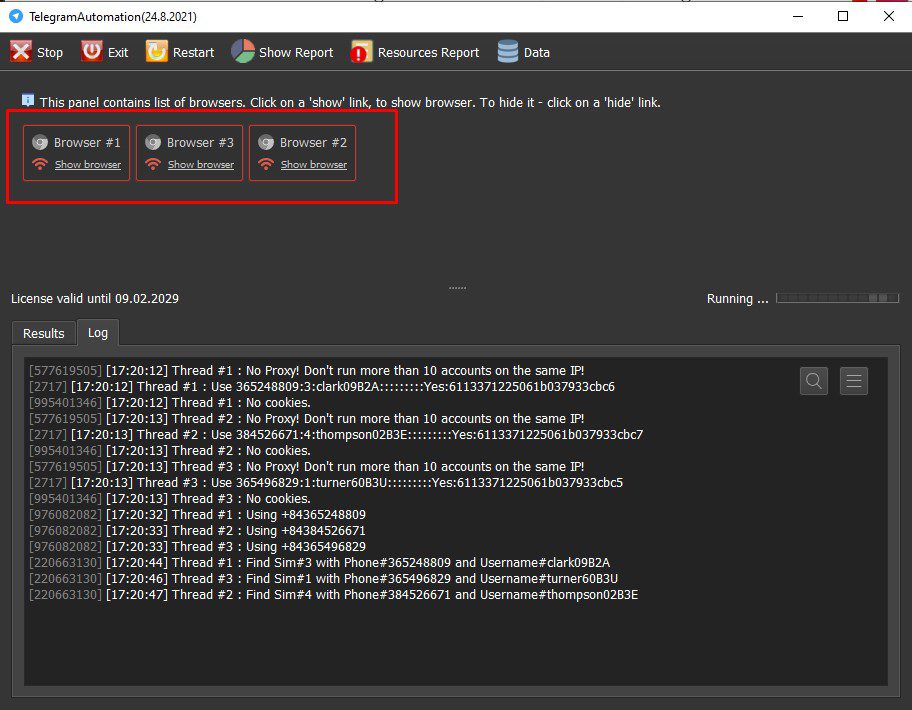Click log line 'Find Sim#1 with Phone#365496829'

(x=323, y=579)
